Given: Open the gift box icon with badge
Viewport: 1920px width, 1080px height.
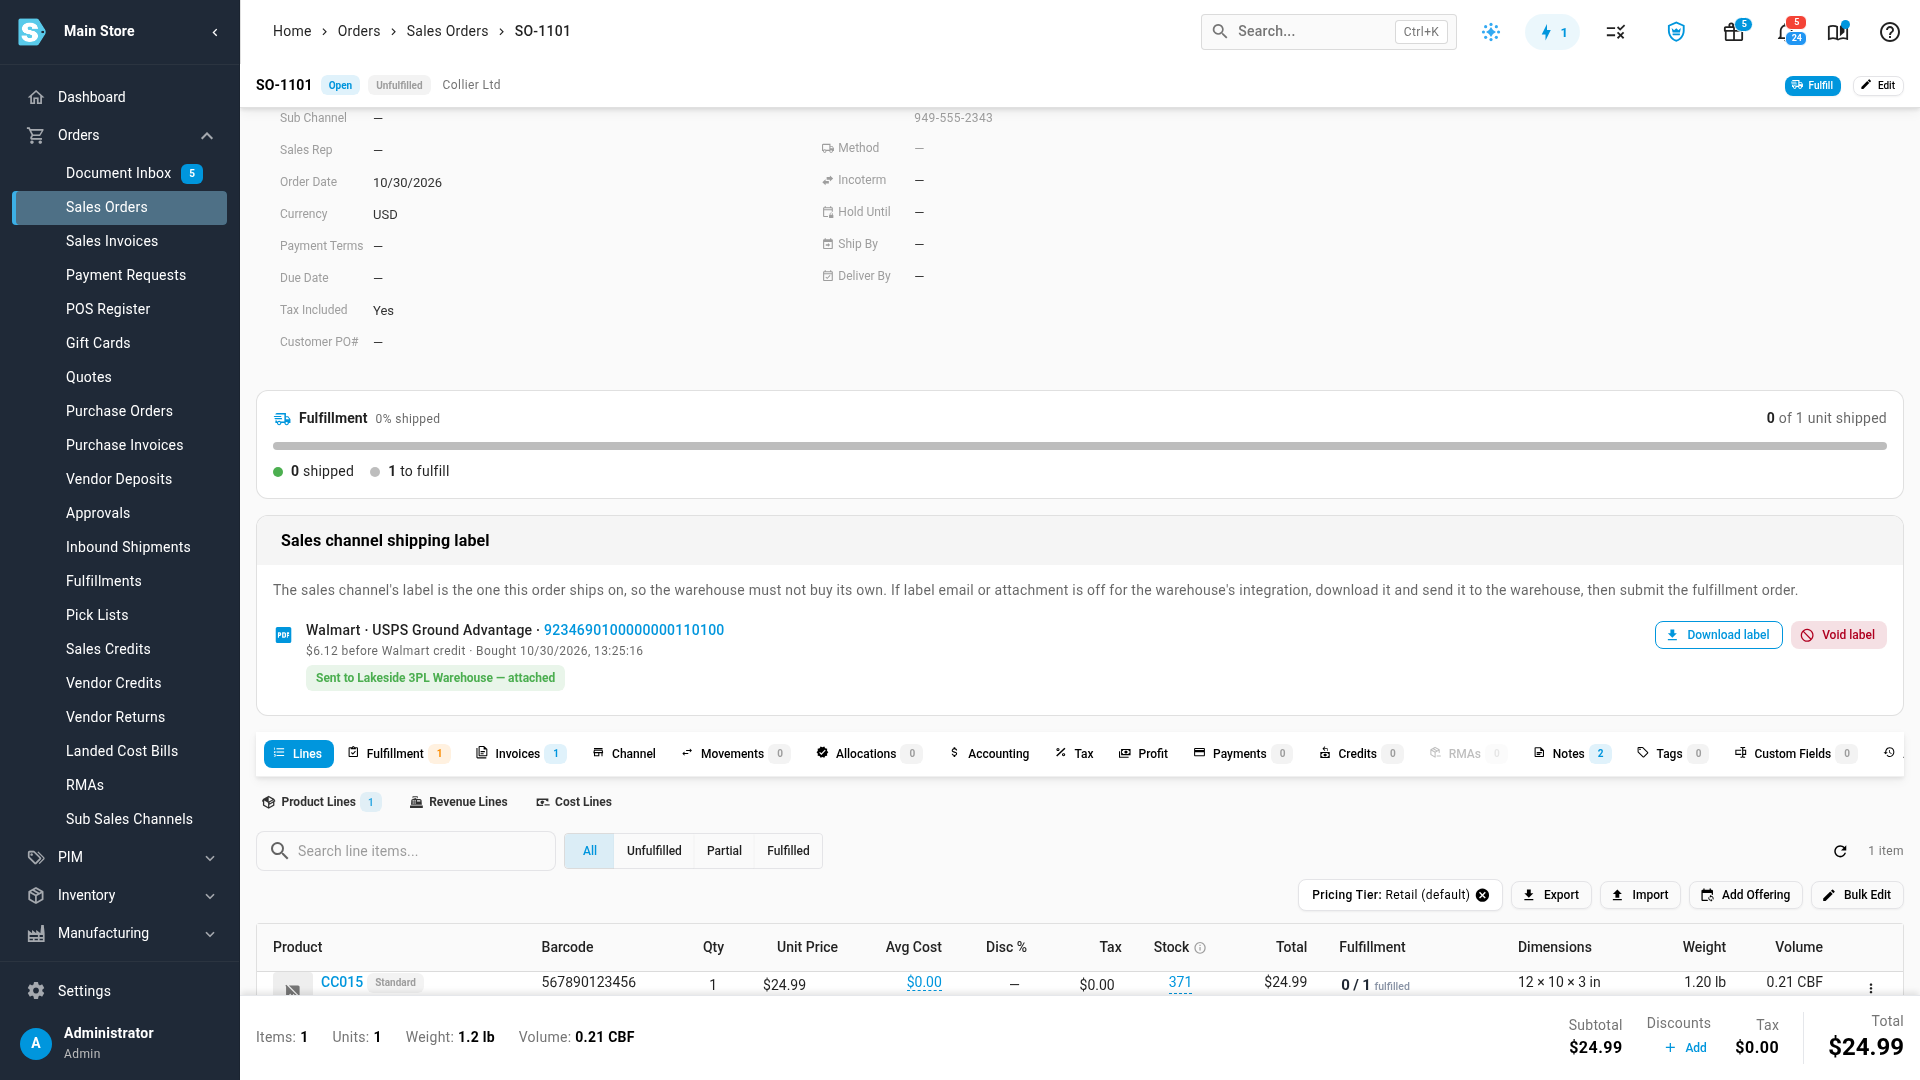Looking at the screenshot, I should (x=1734, y=32).
